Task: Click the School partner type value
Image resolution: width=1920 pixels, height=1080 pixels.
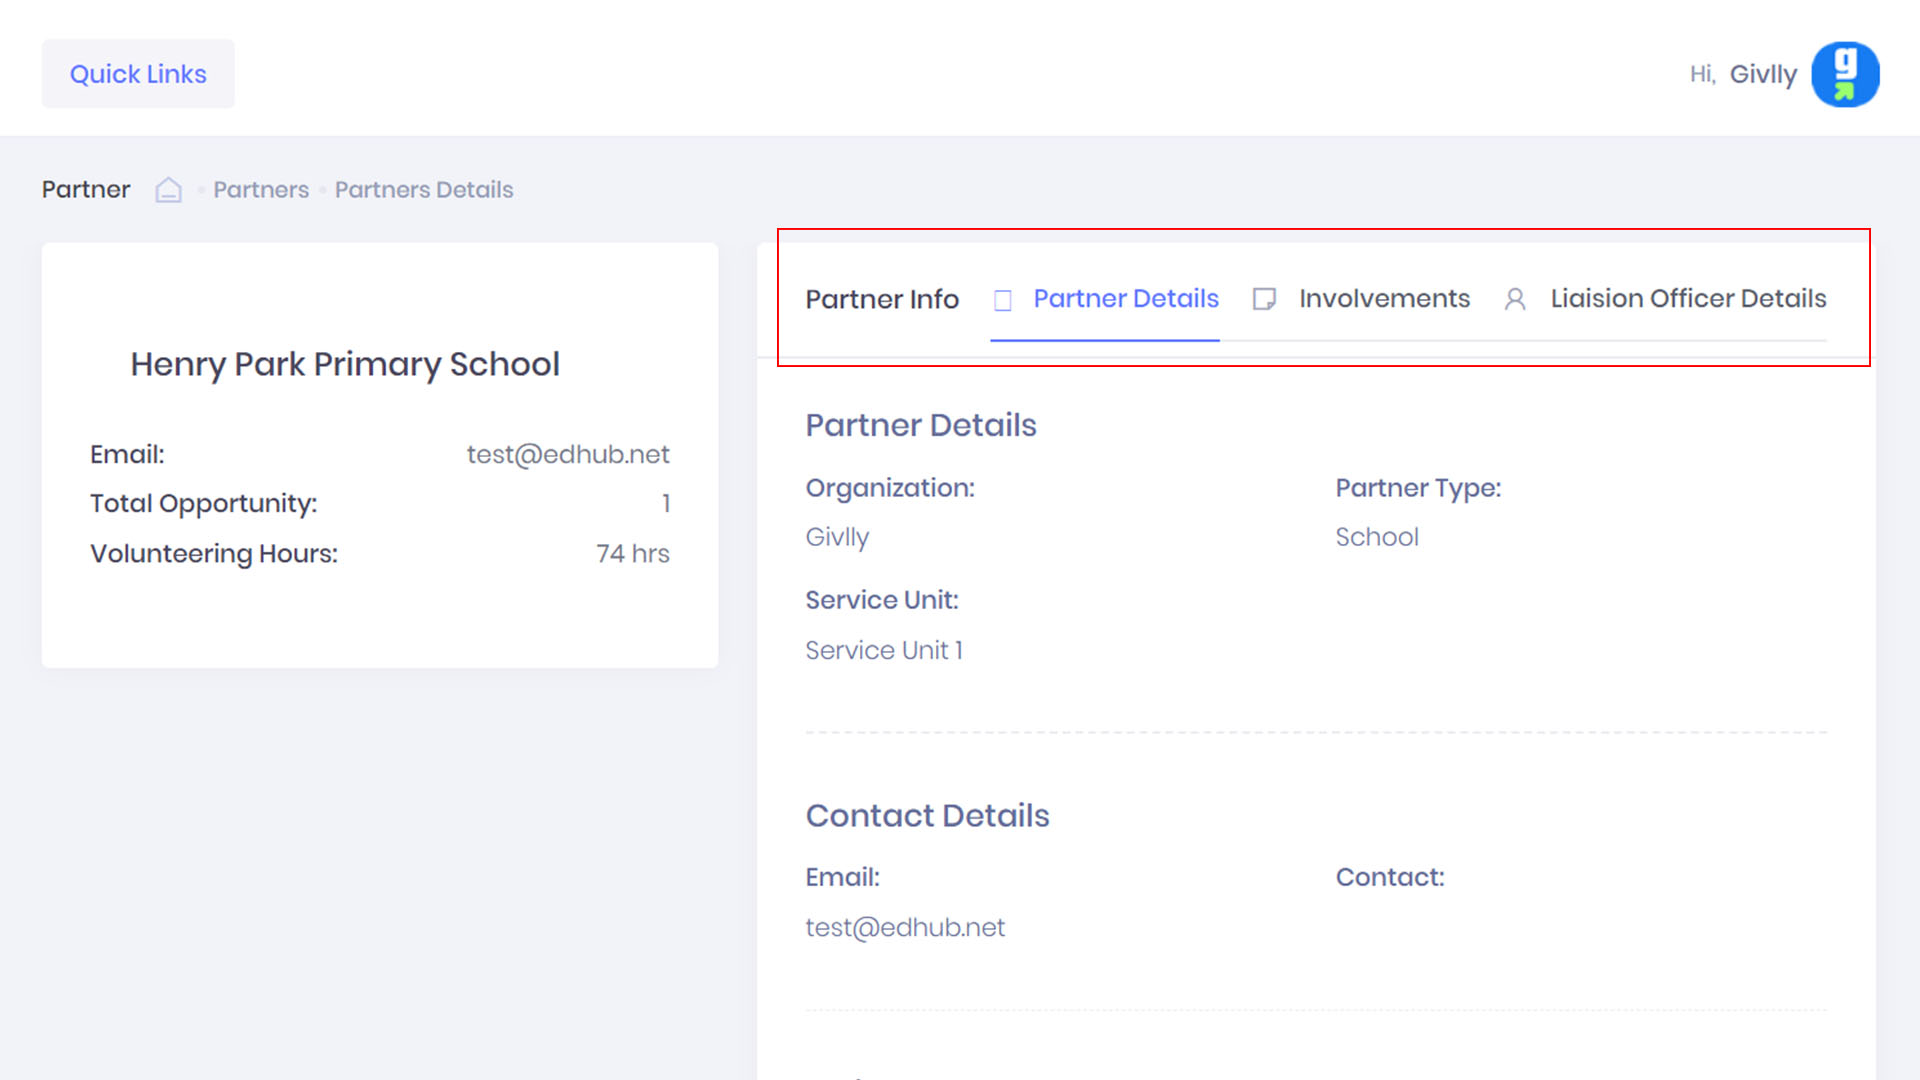Action: click(1377, 537)
